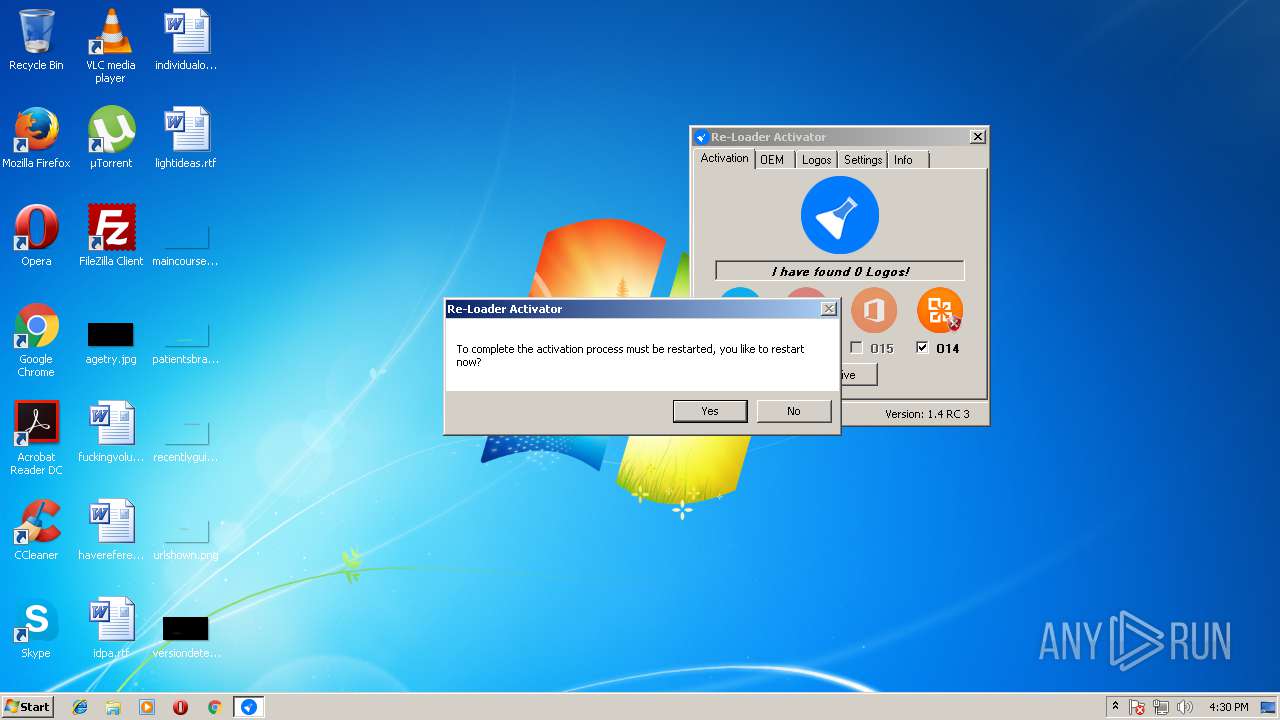Uncheck the O14 checkbox

point(922,348)
